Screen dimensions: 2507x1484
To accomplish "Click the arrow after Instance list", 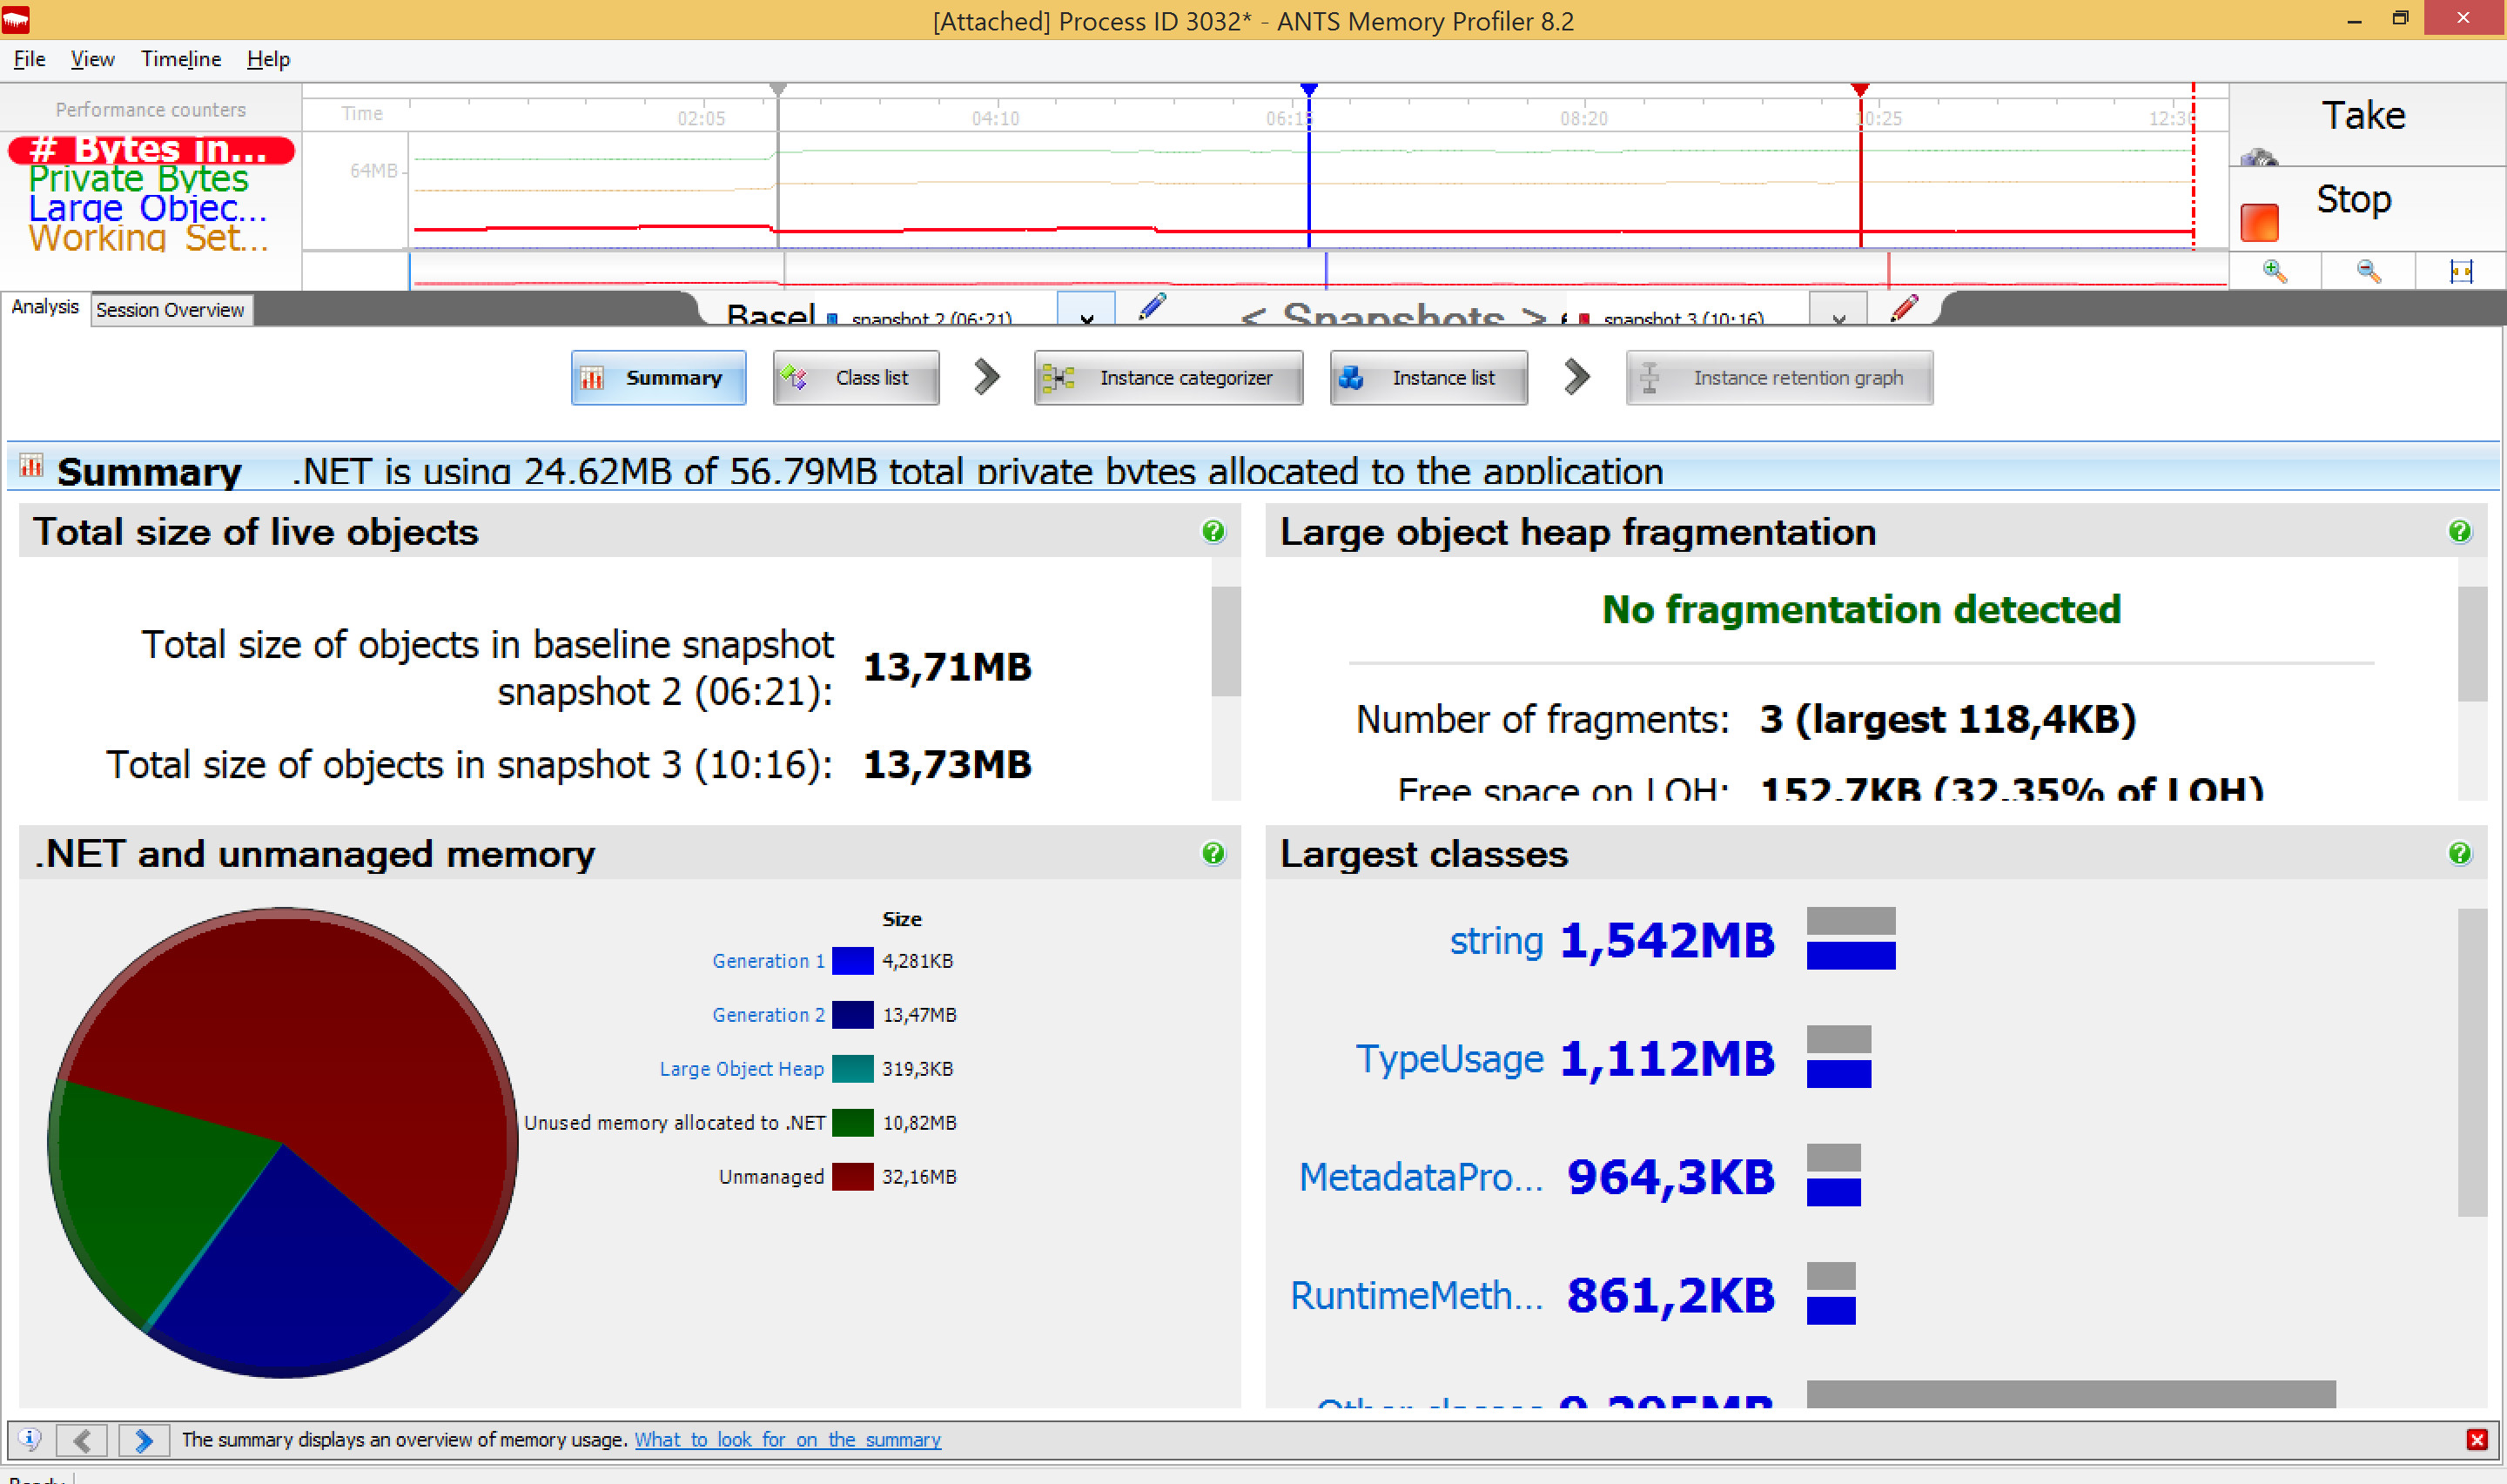I will 1576,377.
